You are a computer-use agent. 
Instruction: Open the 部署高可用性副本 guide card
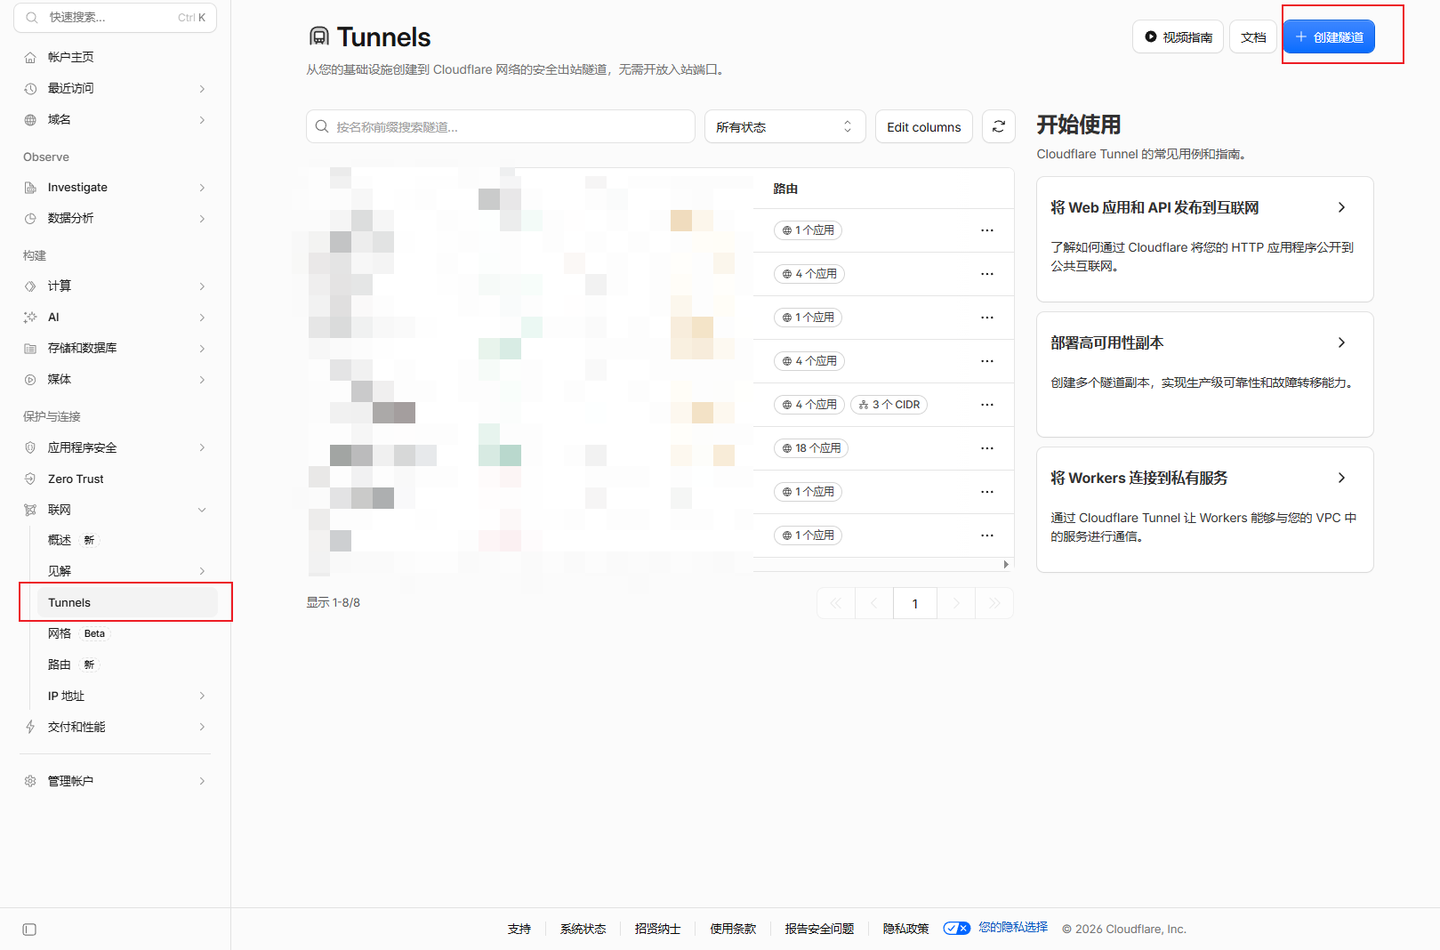coord(1205,374)
